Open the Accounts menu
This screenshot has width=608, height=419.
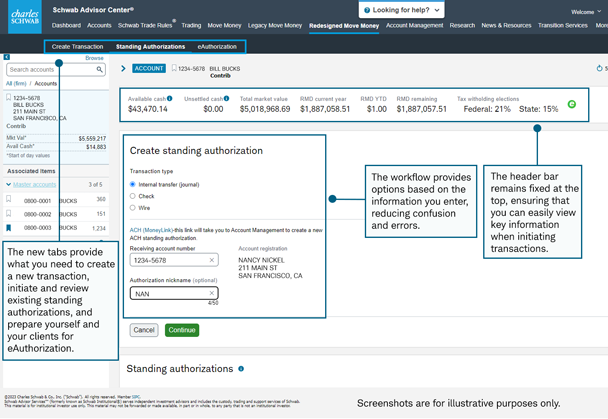(x=99, y=25)
